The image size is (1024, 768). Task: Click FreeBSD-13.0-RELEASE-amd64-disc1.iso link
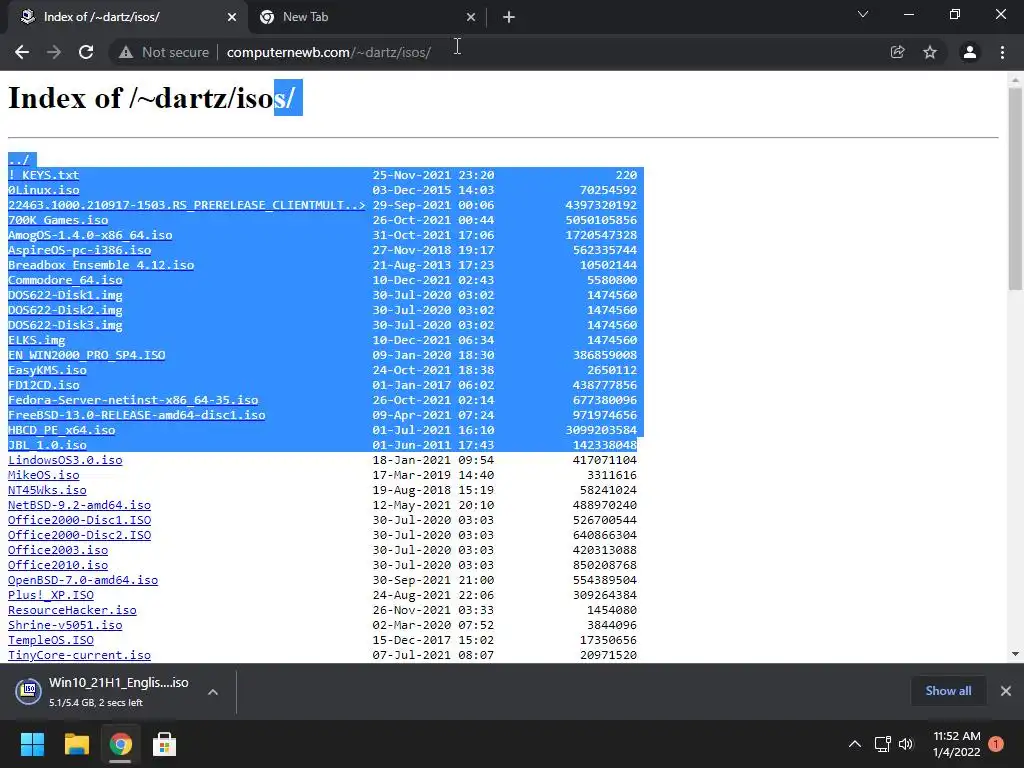point(136,415)
